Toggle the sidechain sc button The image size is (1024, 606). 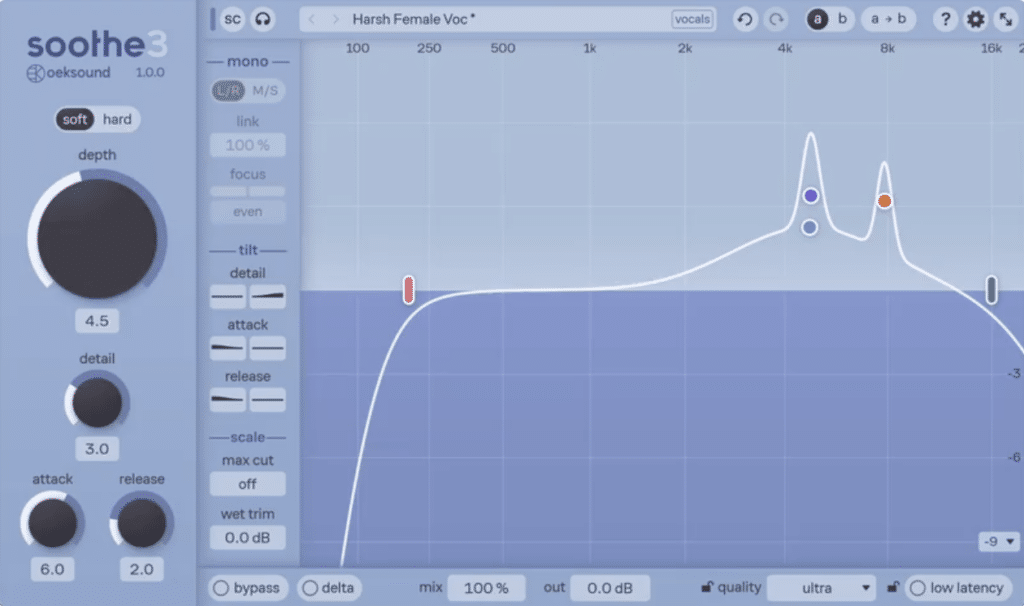[x=232, y=19]
